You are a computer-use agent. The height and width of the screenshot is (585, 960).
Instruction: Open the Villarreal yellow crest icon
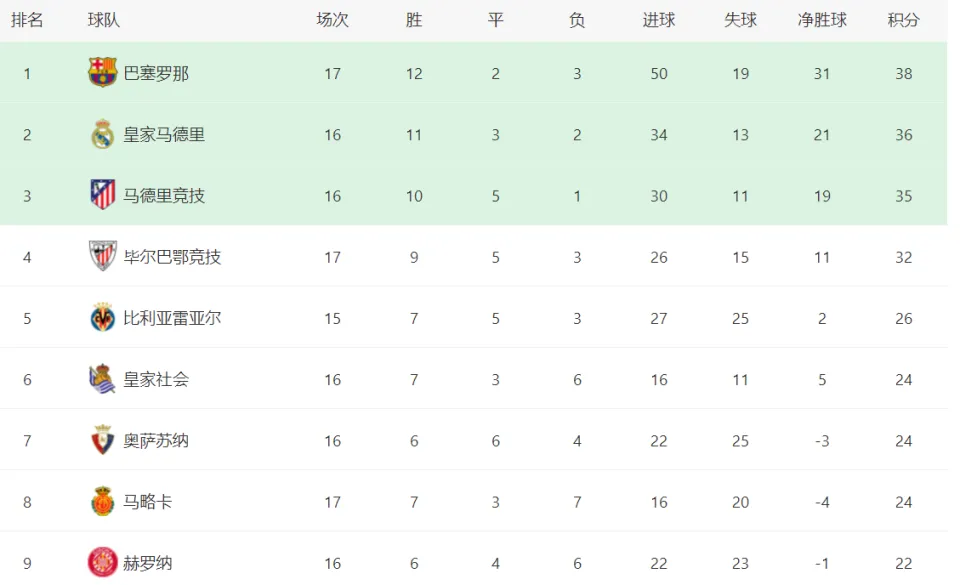tap(102, 317)
